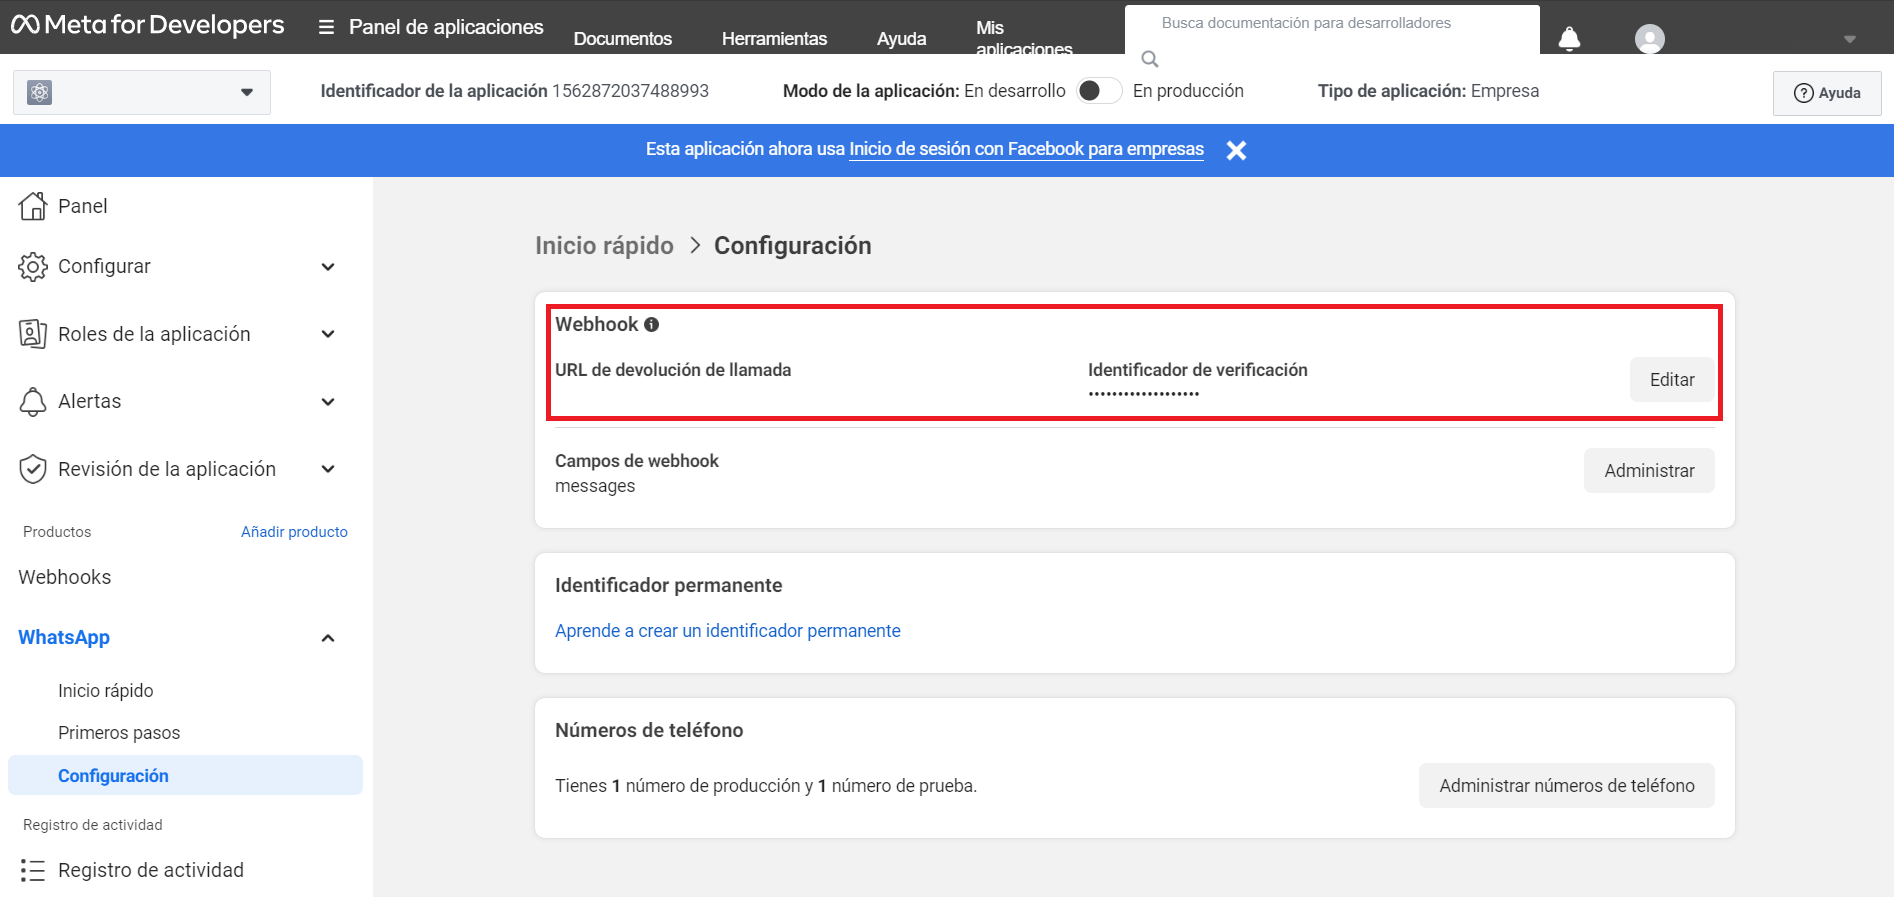This screenshot has height=897, width=1894.
Task: Collapse the WhatsApp product section
Action: tap(327, 638)
